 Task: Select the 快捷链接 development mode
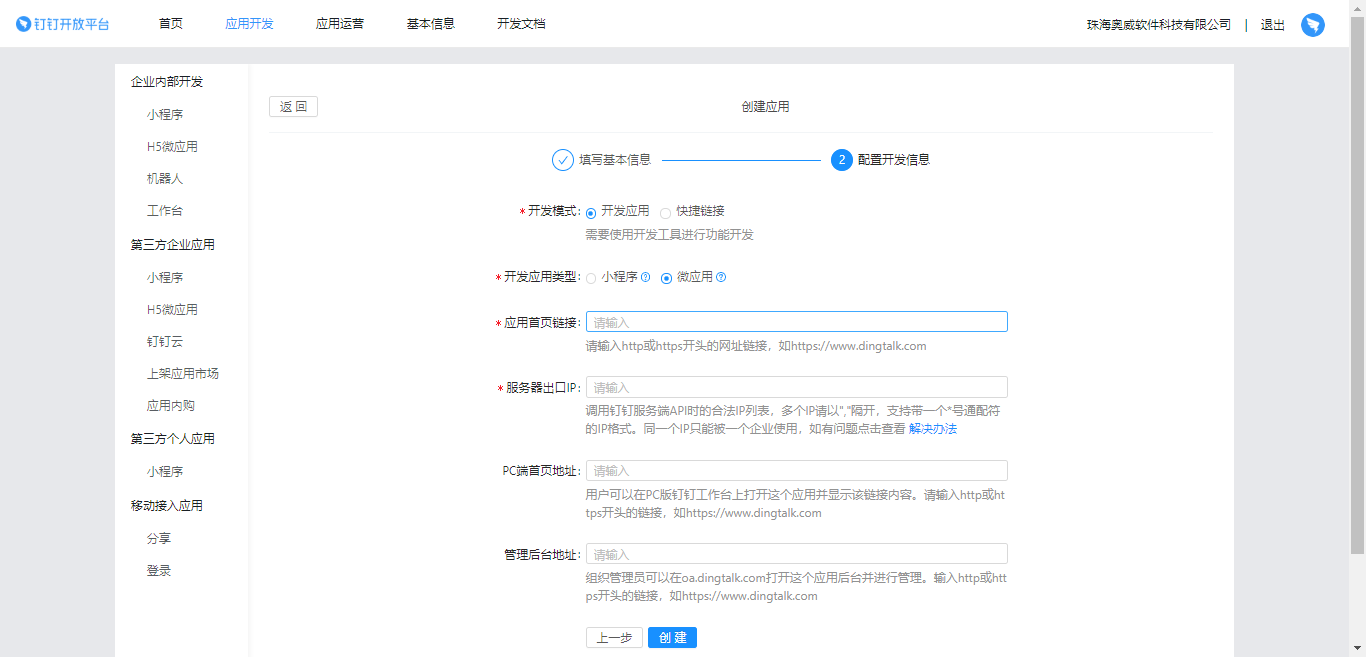[x=666, y=211]
